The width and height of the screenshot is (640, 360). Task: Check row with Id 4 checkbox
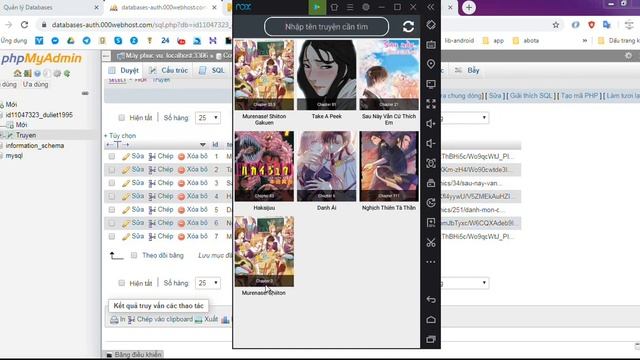(x=111, y=196)
